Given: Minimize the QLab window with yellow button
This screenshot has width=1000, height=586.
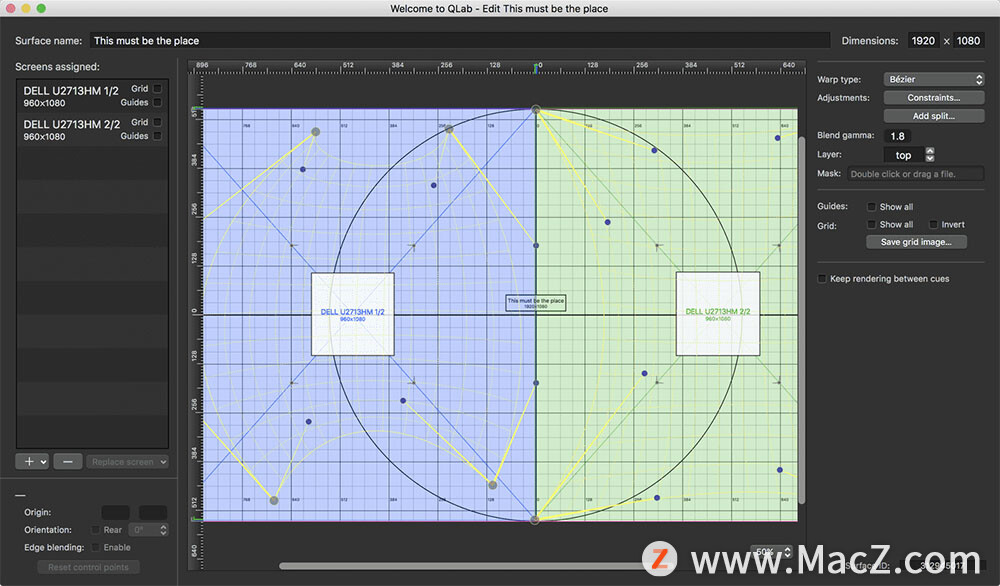Looking at the screenshot, I should click(26, 8).
